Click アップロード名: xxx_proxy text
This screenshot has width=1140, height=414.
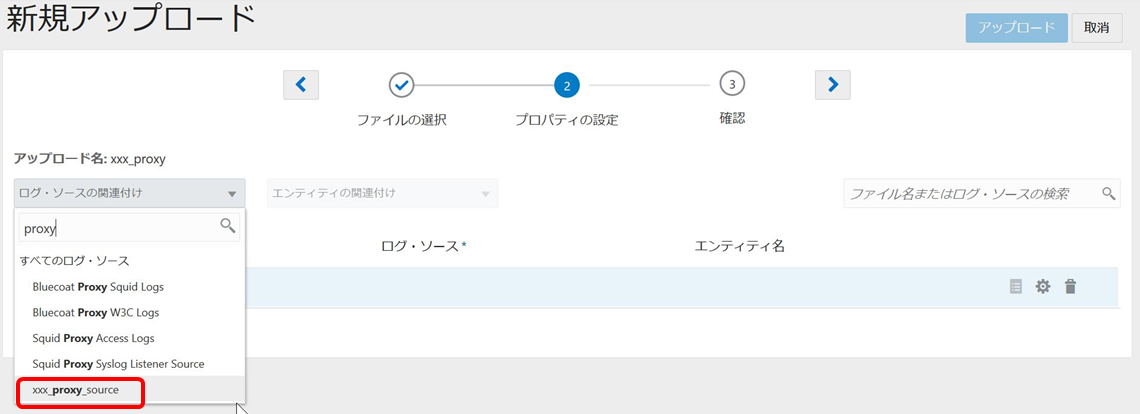coord(90,158)
